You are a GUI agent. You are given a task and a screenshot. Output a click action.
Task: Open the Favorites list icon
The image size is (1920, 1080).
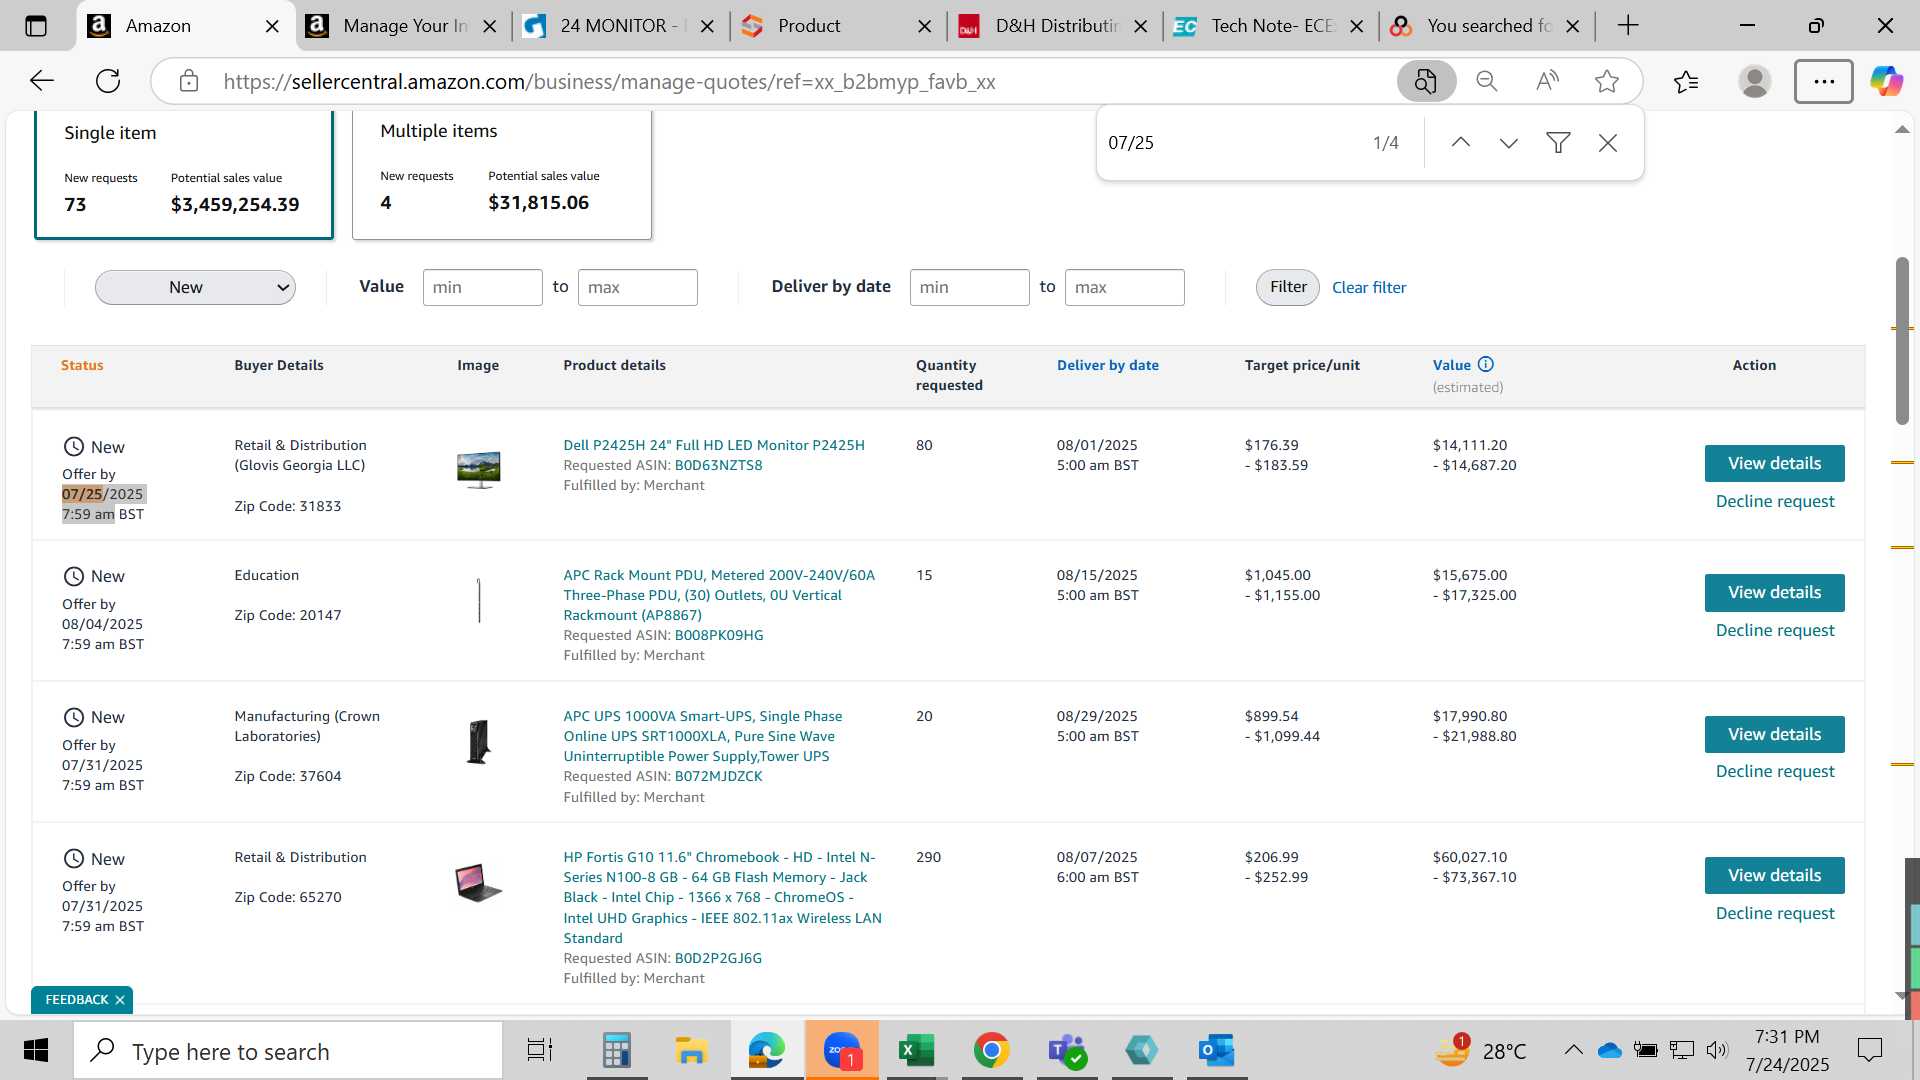1686,81
